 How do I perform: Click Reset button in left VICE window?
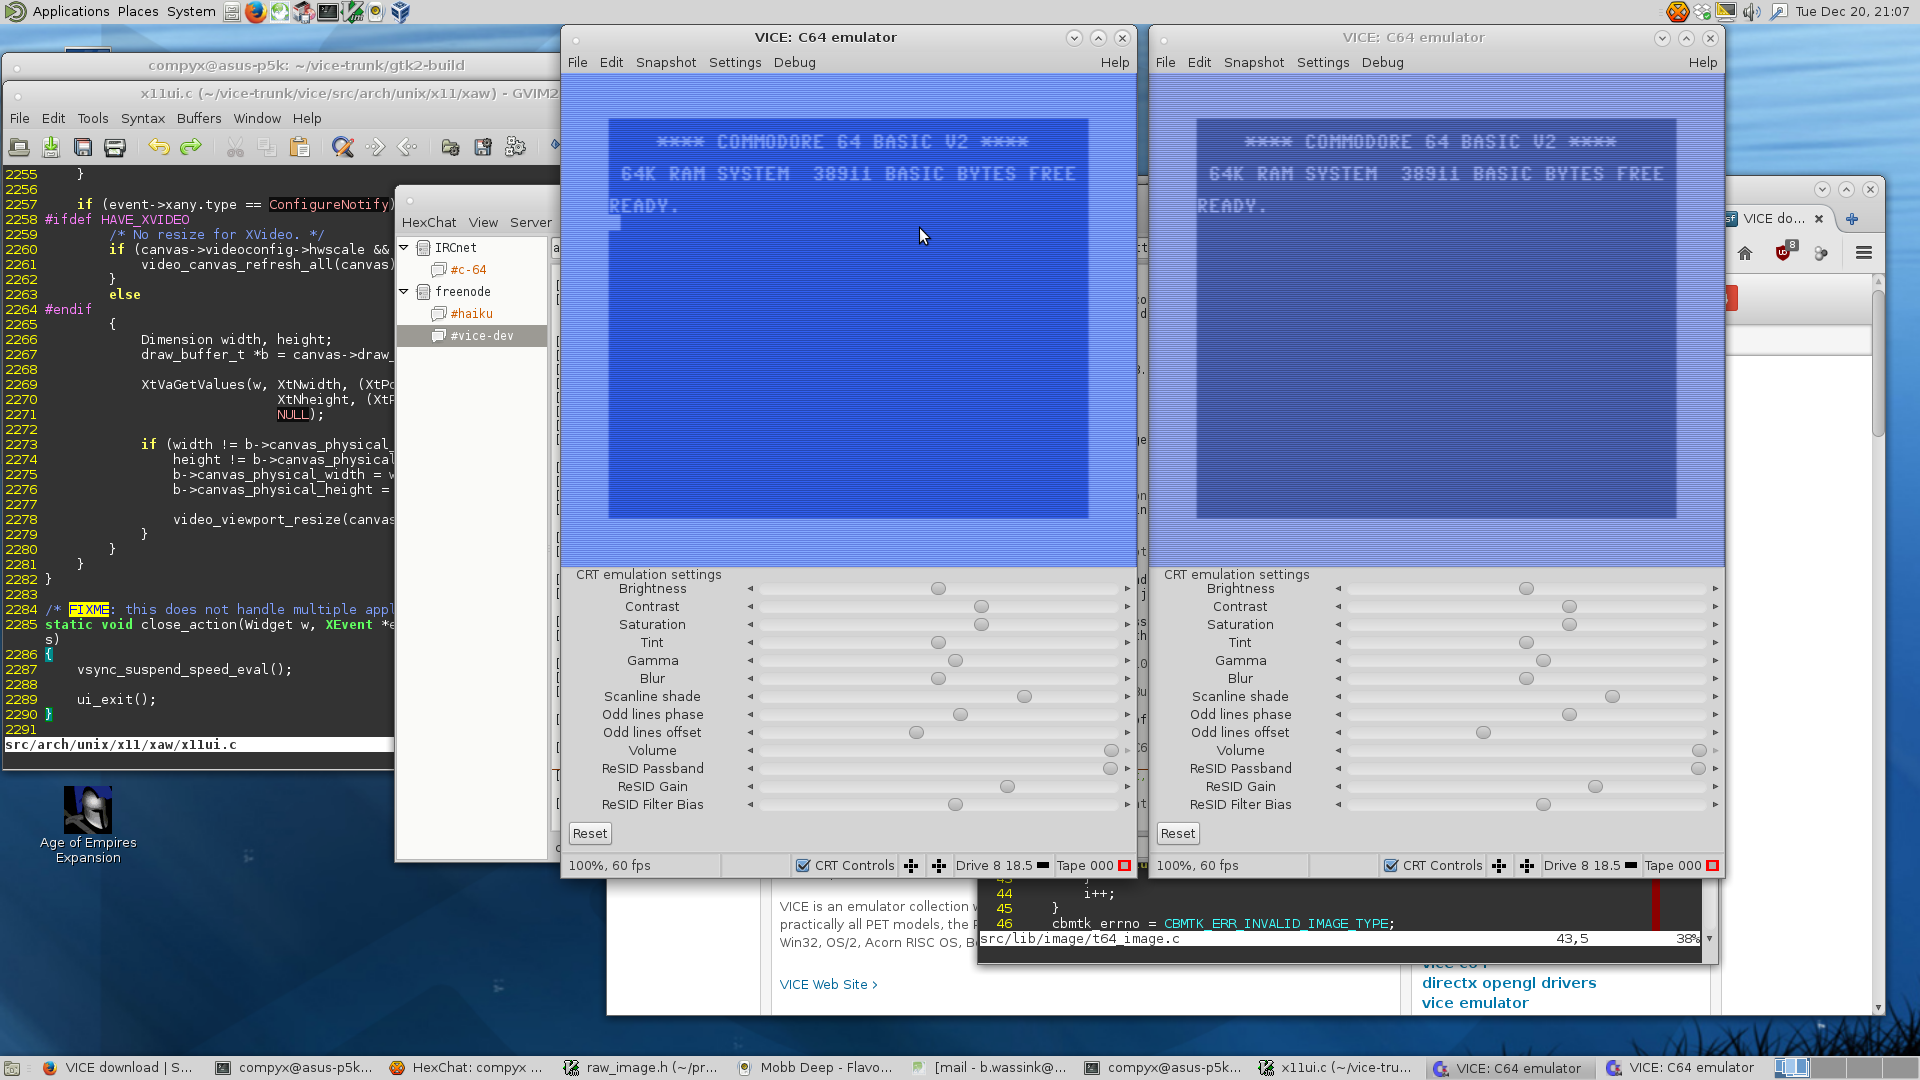(x=590, y=834)
